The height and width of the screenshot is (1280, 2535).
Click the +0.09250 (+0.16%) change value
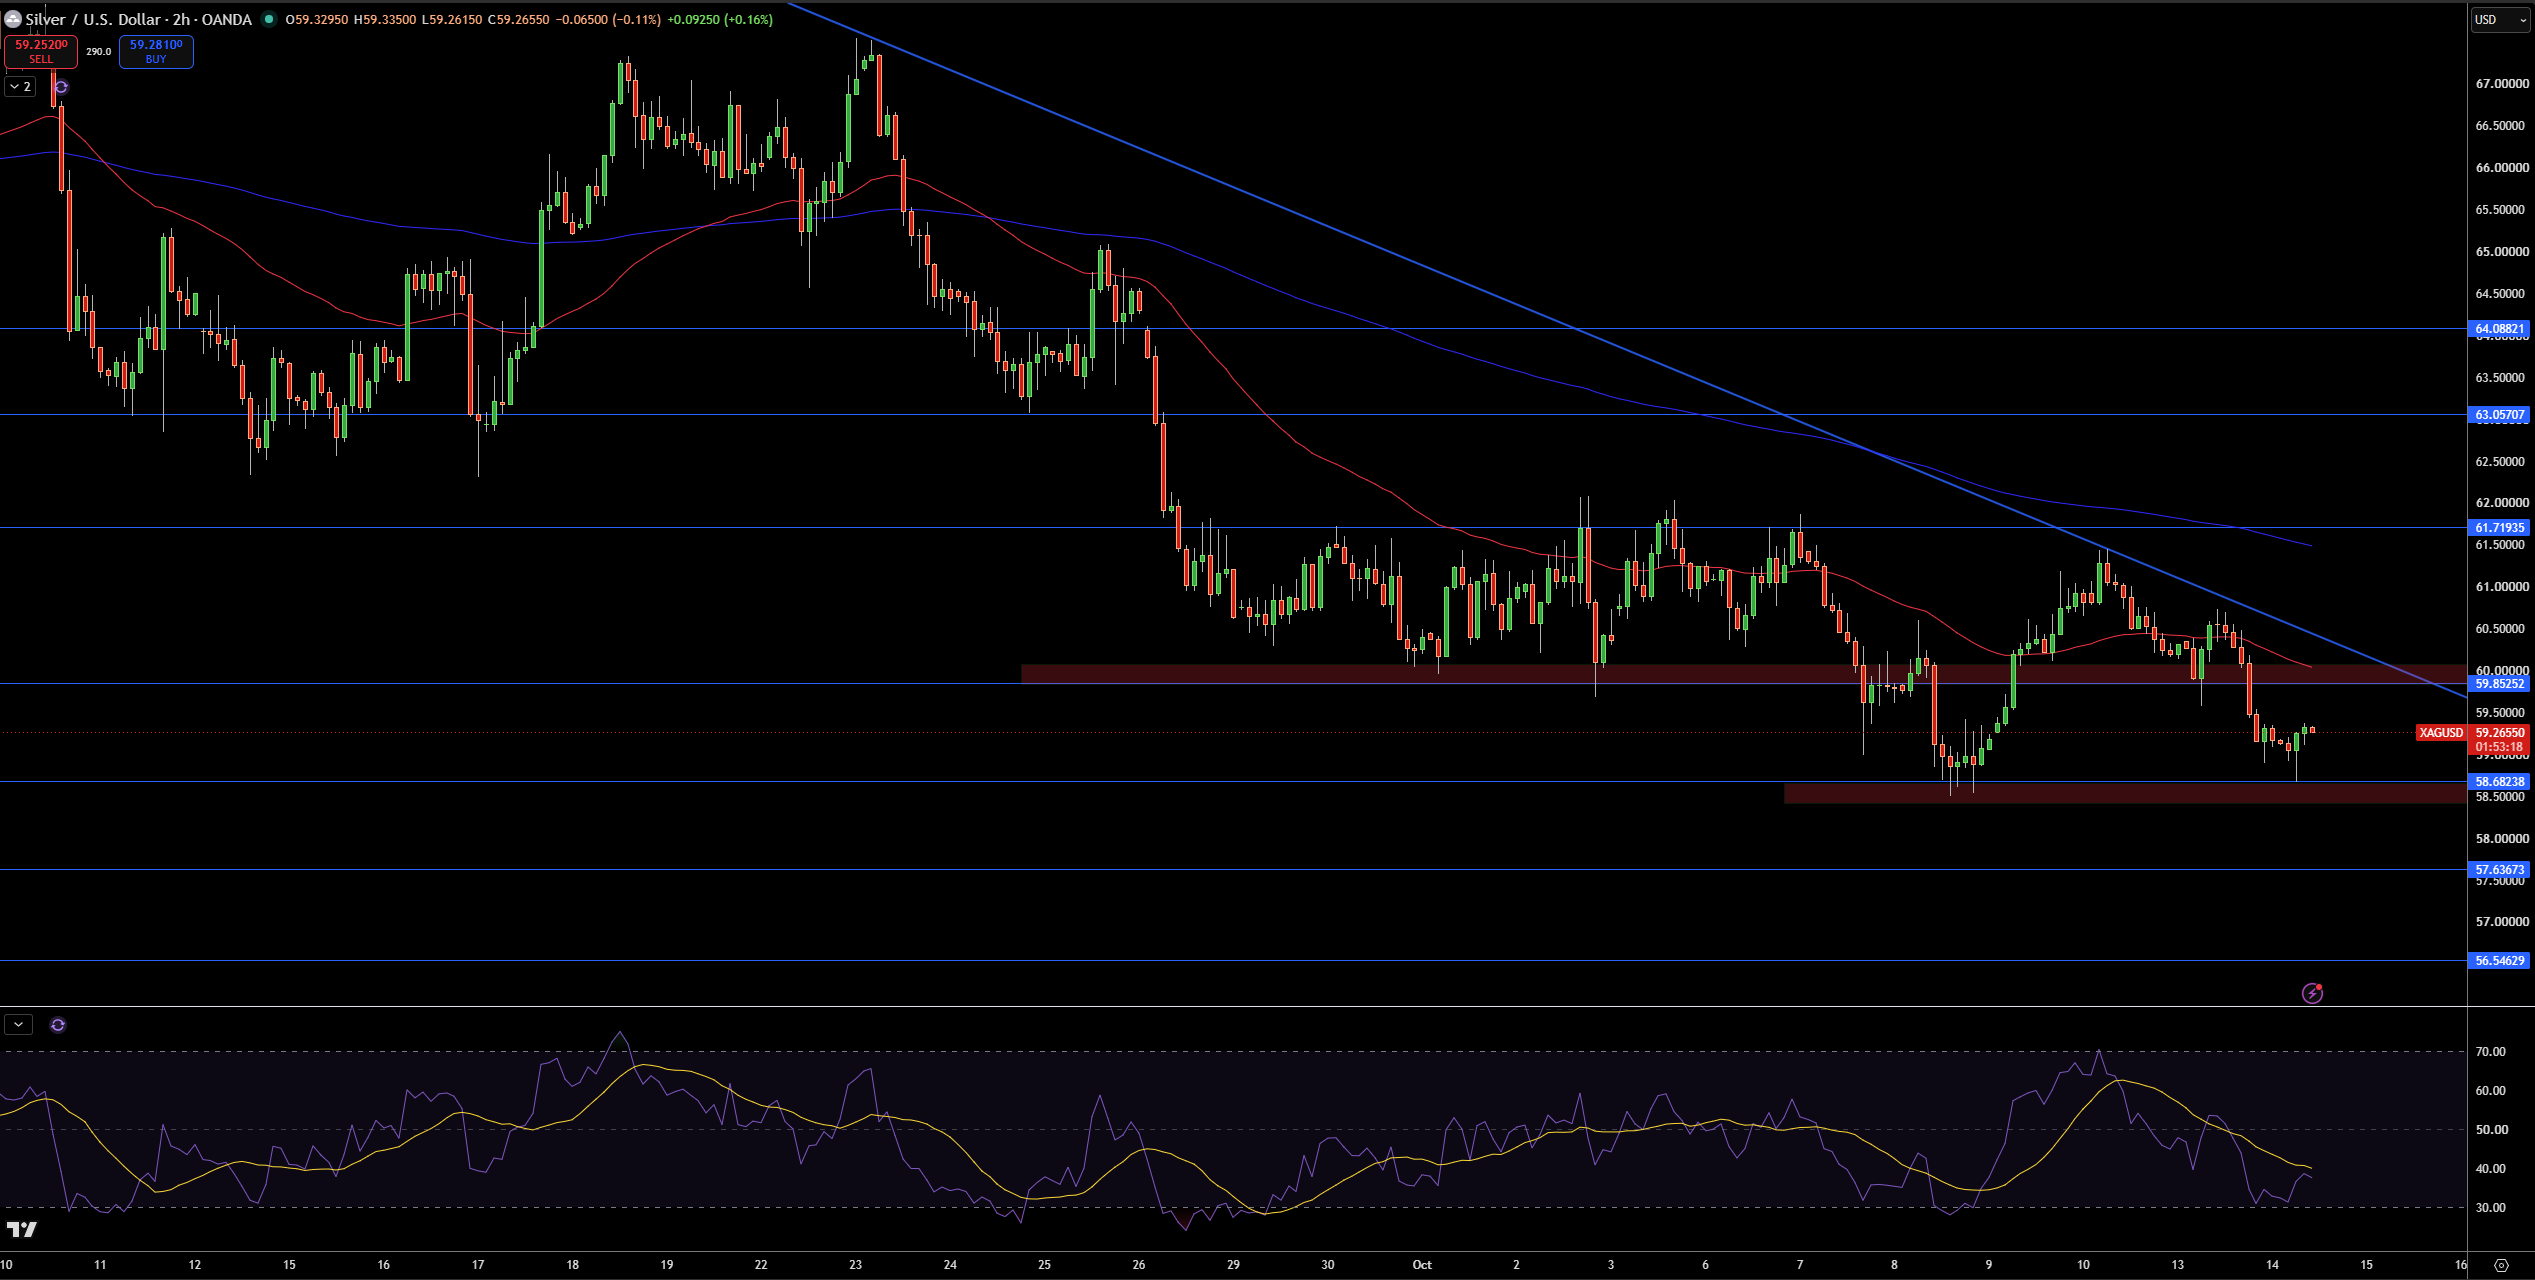pos(720,19)
